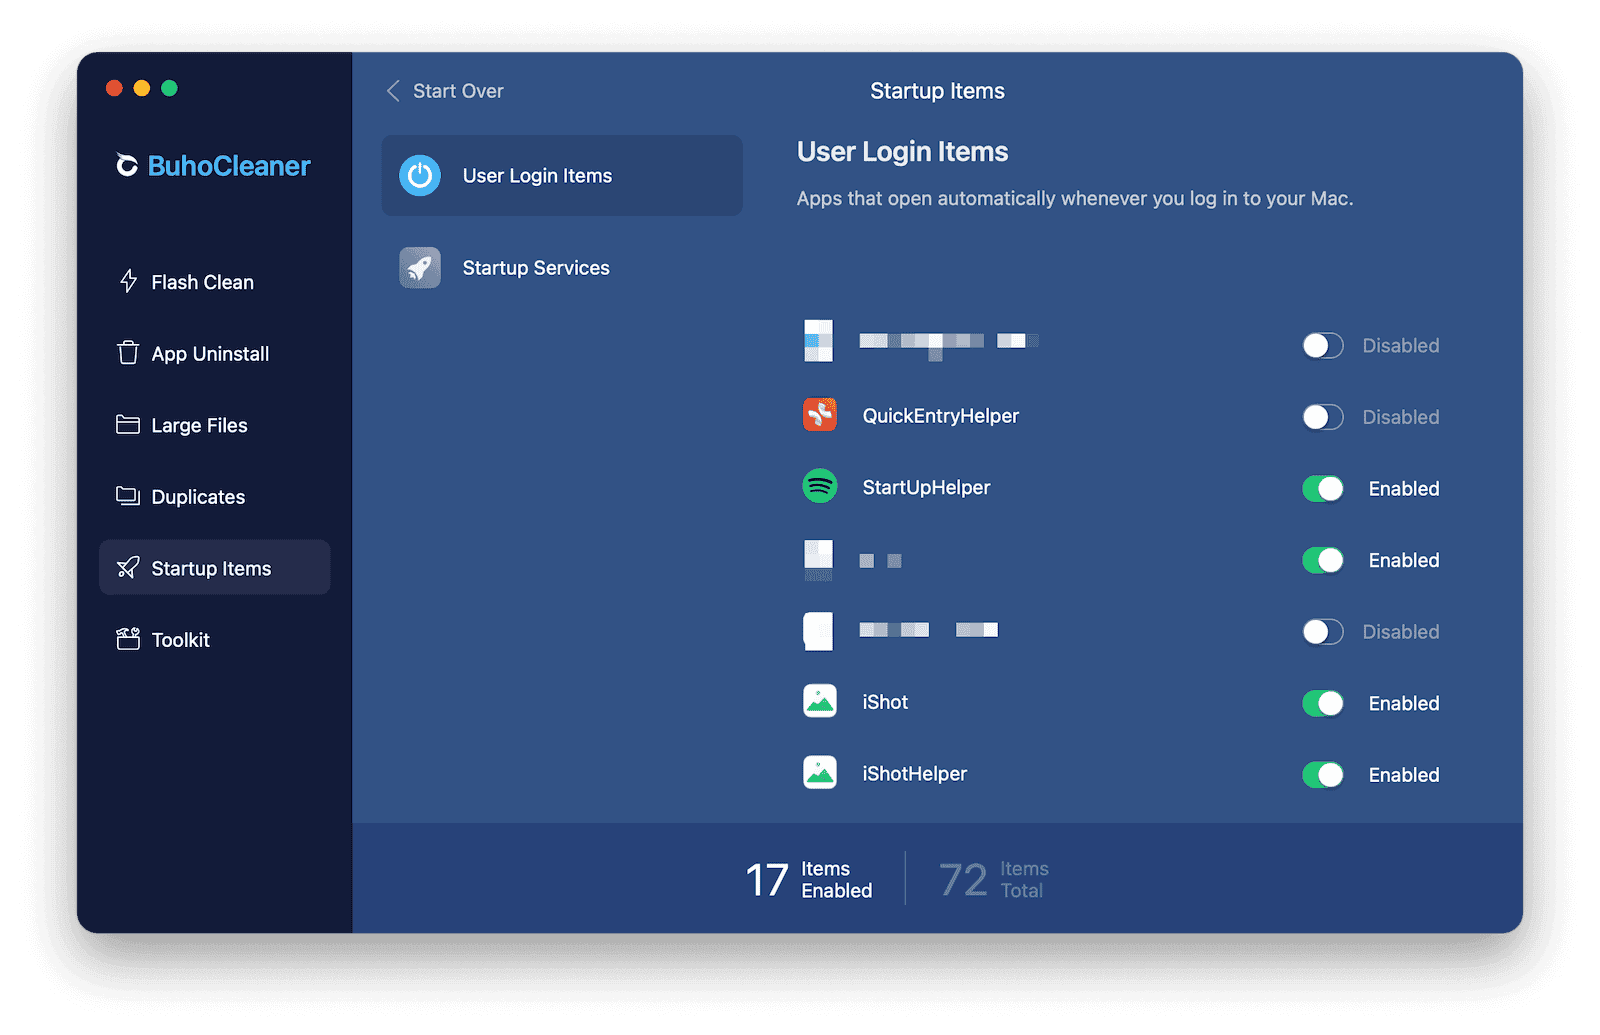The height and width of the screenshot is (1035, 1600).
Task: Click the Large Files folder icon
Action: [x=128, y=425]
